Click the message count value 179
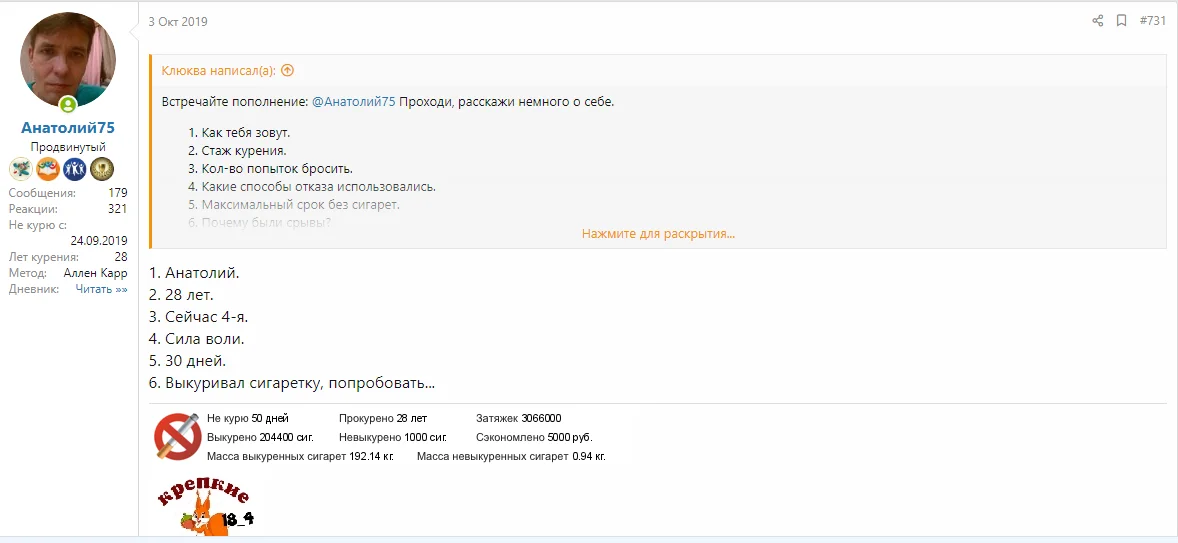This screenshot has height=543, width=1178. pyautogui.click(x=118, y=193)
